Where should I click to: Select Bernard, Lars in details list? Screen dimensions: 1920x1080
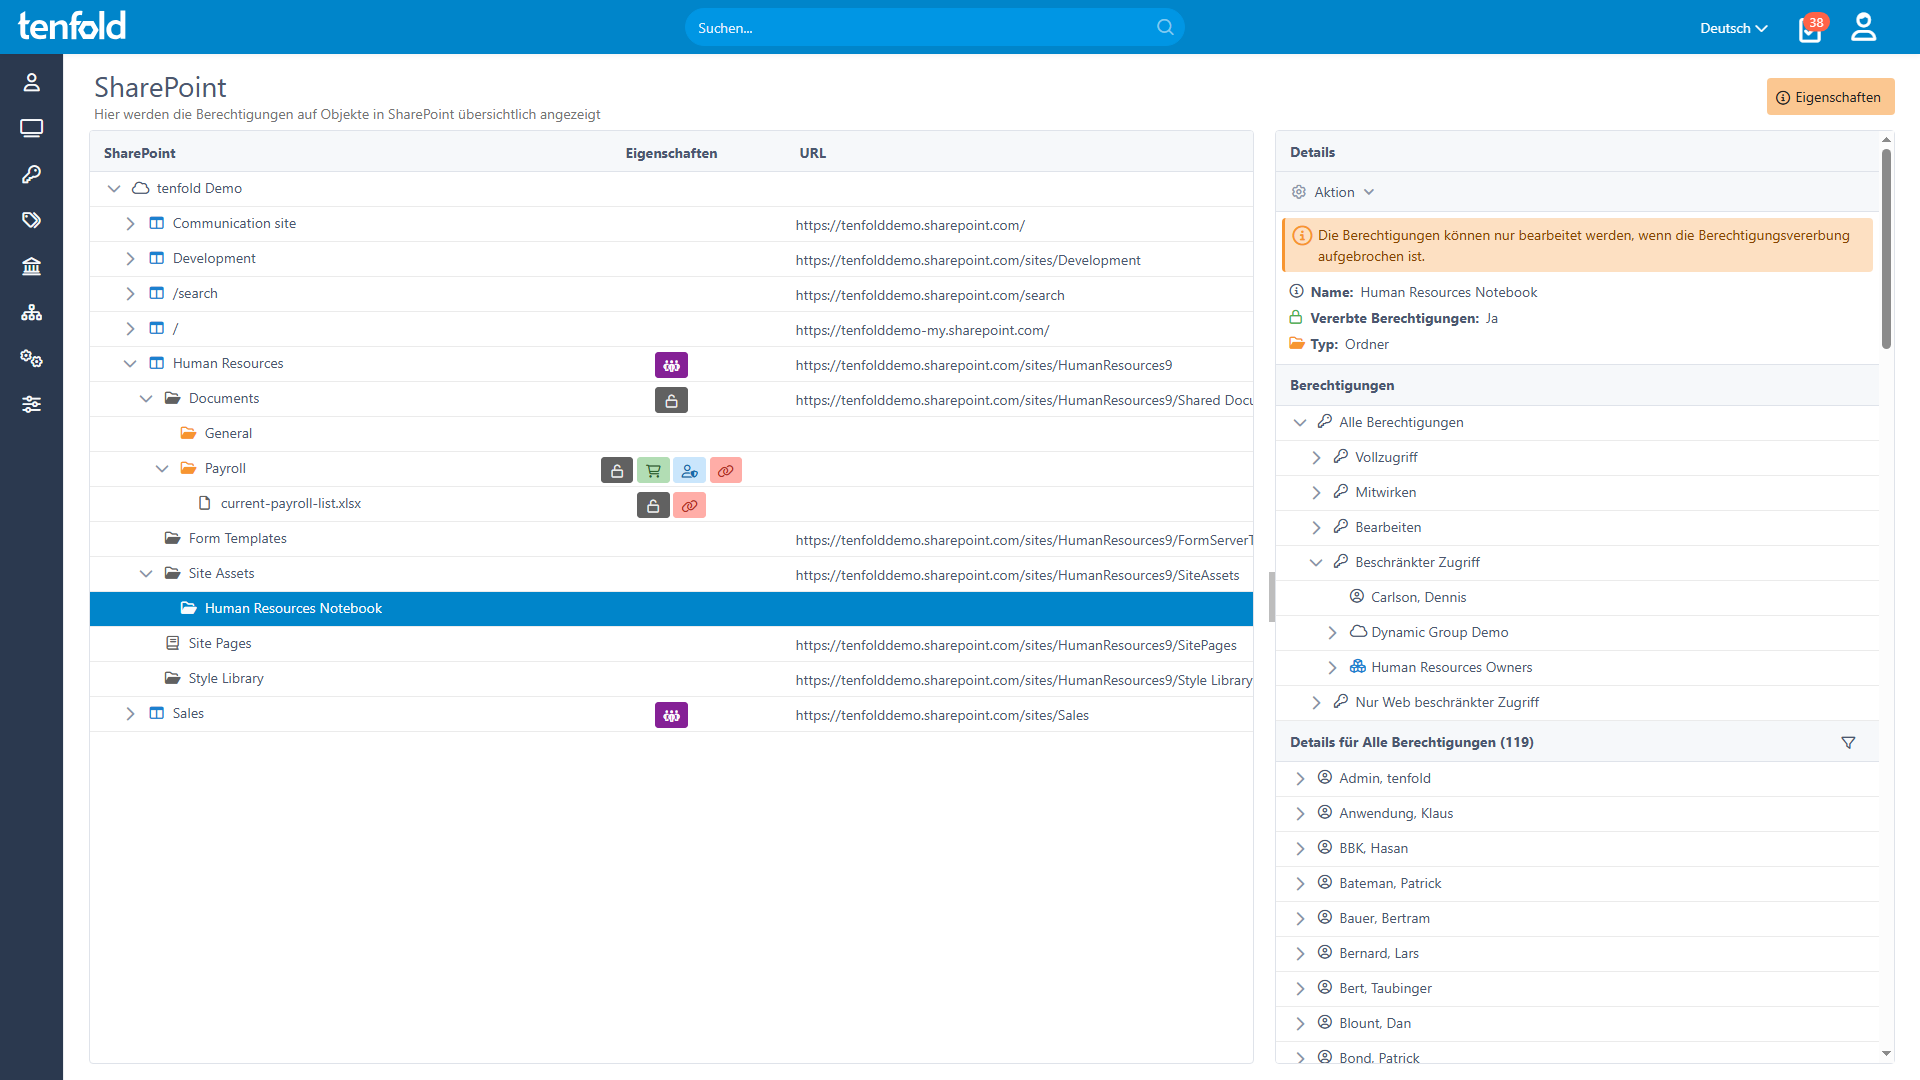click(1378, 954)
